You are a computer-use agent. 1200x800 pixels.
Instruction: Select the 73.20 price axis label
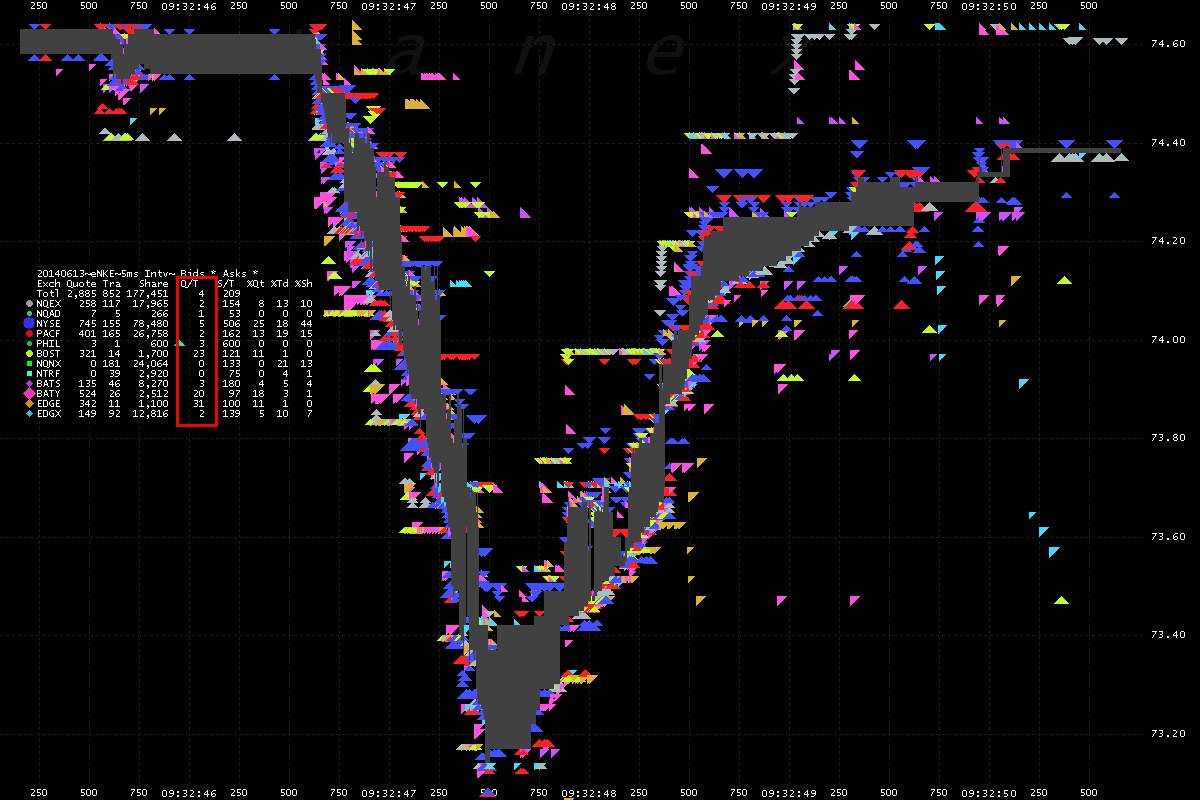click(x=1168, y=734)
